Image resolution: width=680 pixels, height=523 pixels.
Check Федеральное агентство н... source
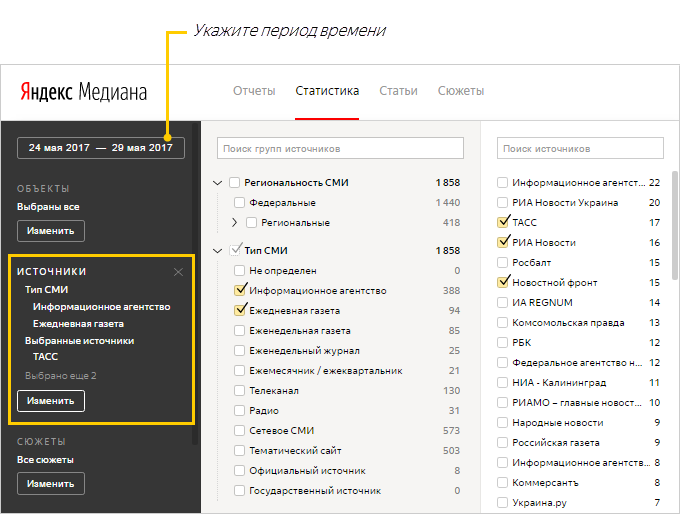[x=502, y=363]
